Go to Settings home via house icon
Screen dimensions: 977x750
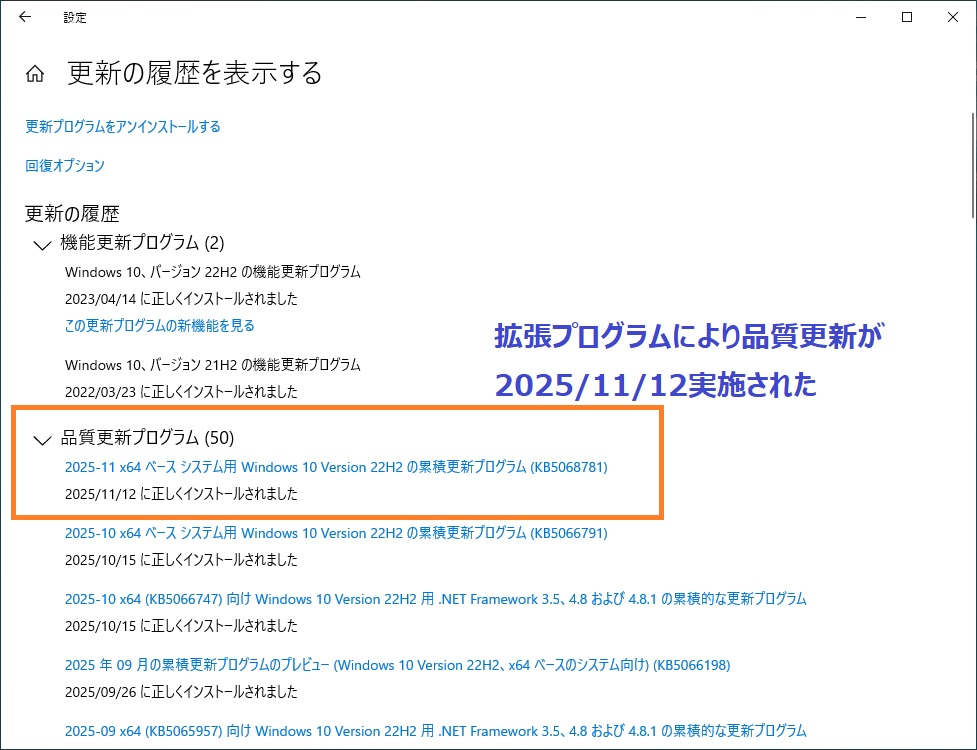pos(35,74)
